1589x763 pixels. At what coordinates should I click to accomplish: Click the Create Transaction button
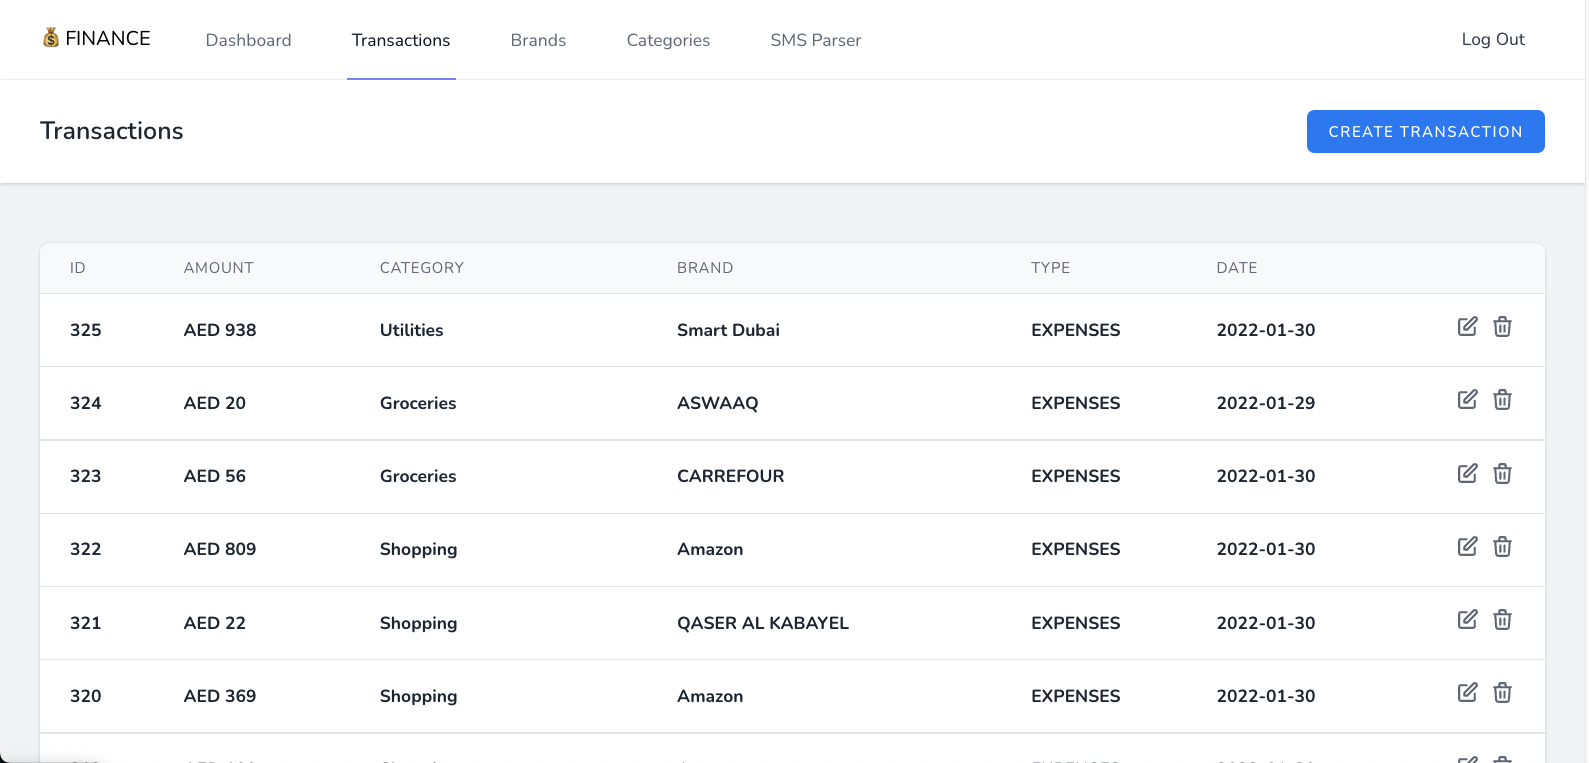coord(1425,131)
